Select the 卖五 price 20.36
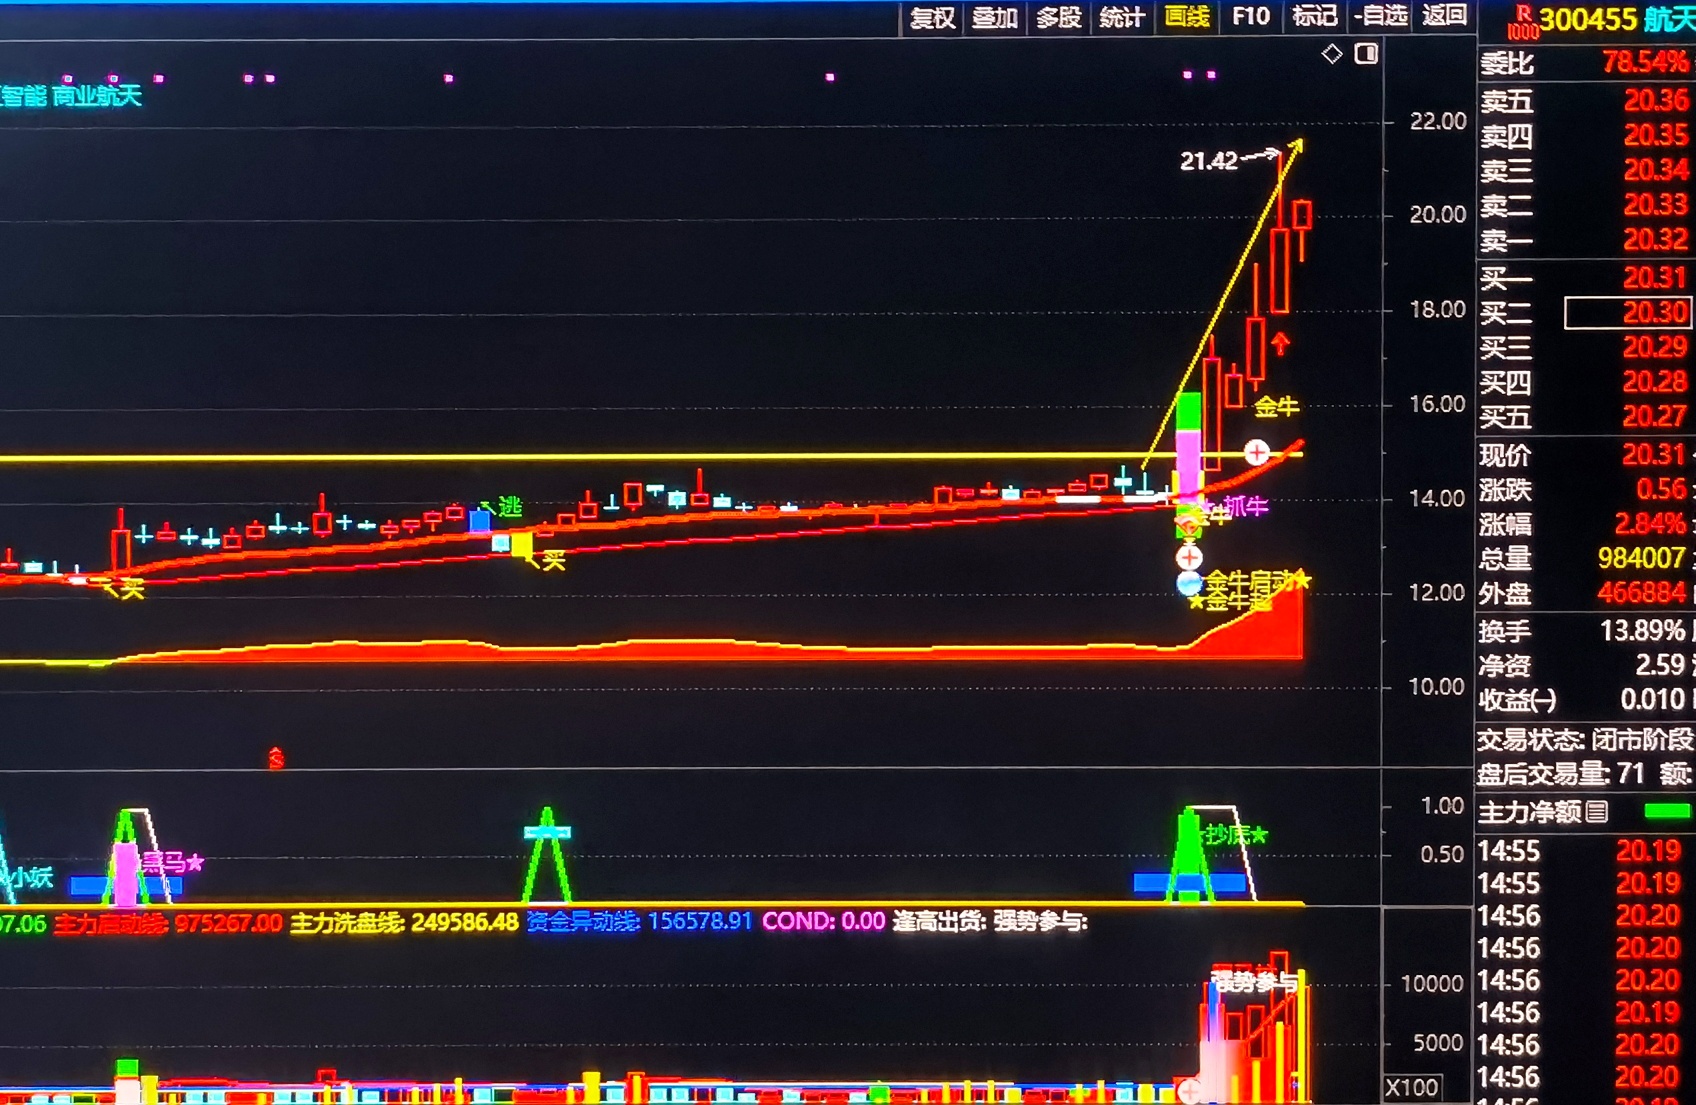 [1656, 100]
